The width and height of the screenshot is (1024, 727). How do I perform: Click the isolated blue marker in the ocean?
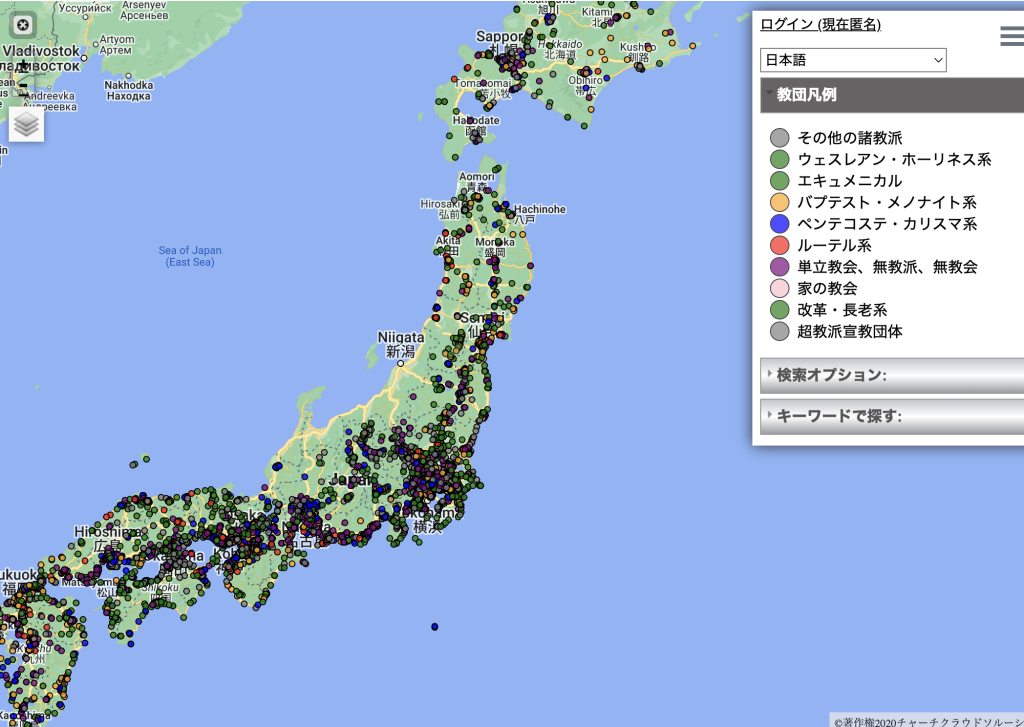[434, 627]
